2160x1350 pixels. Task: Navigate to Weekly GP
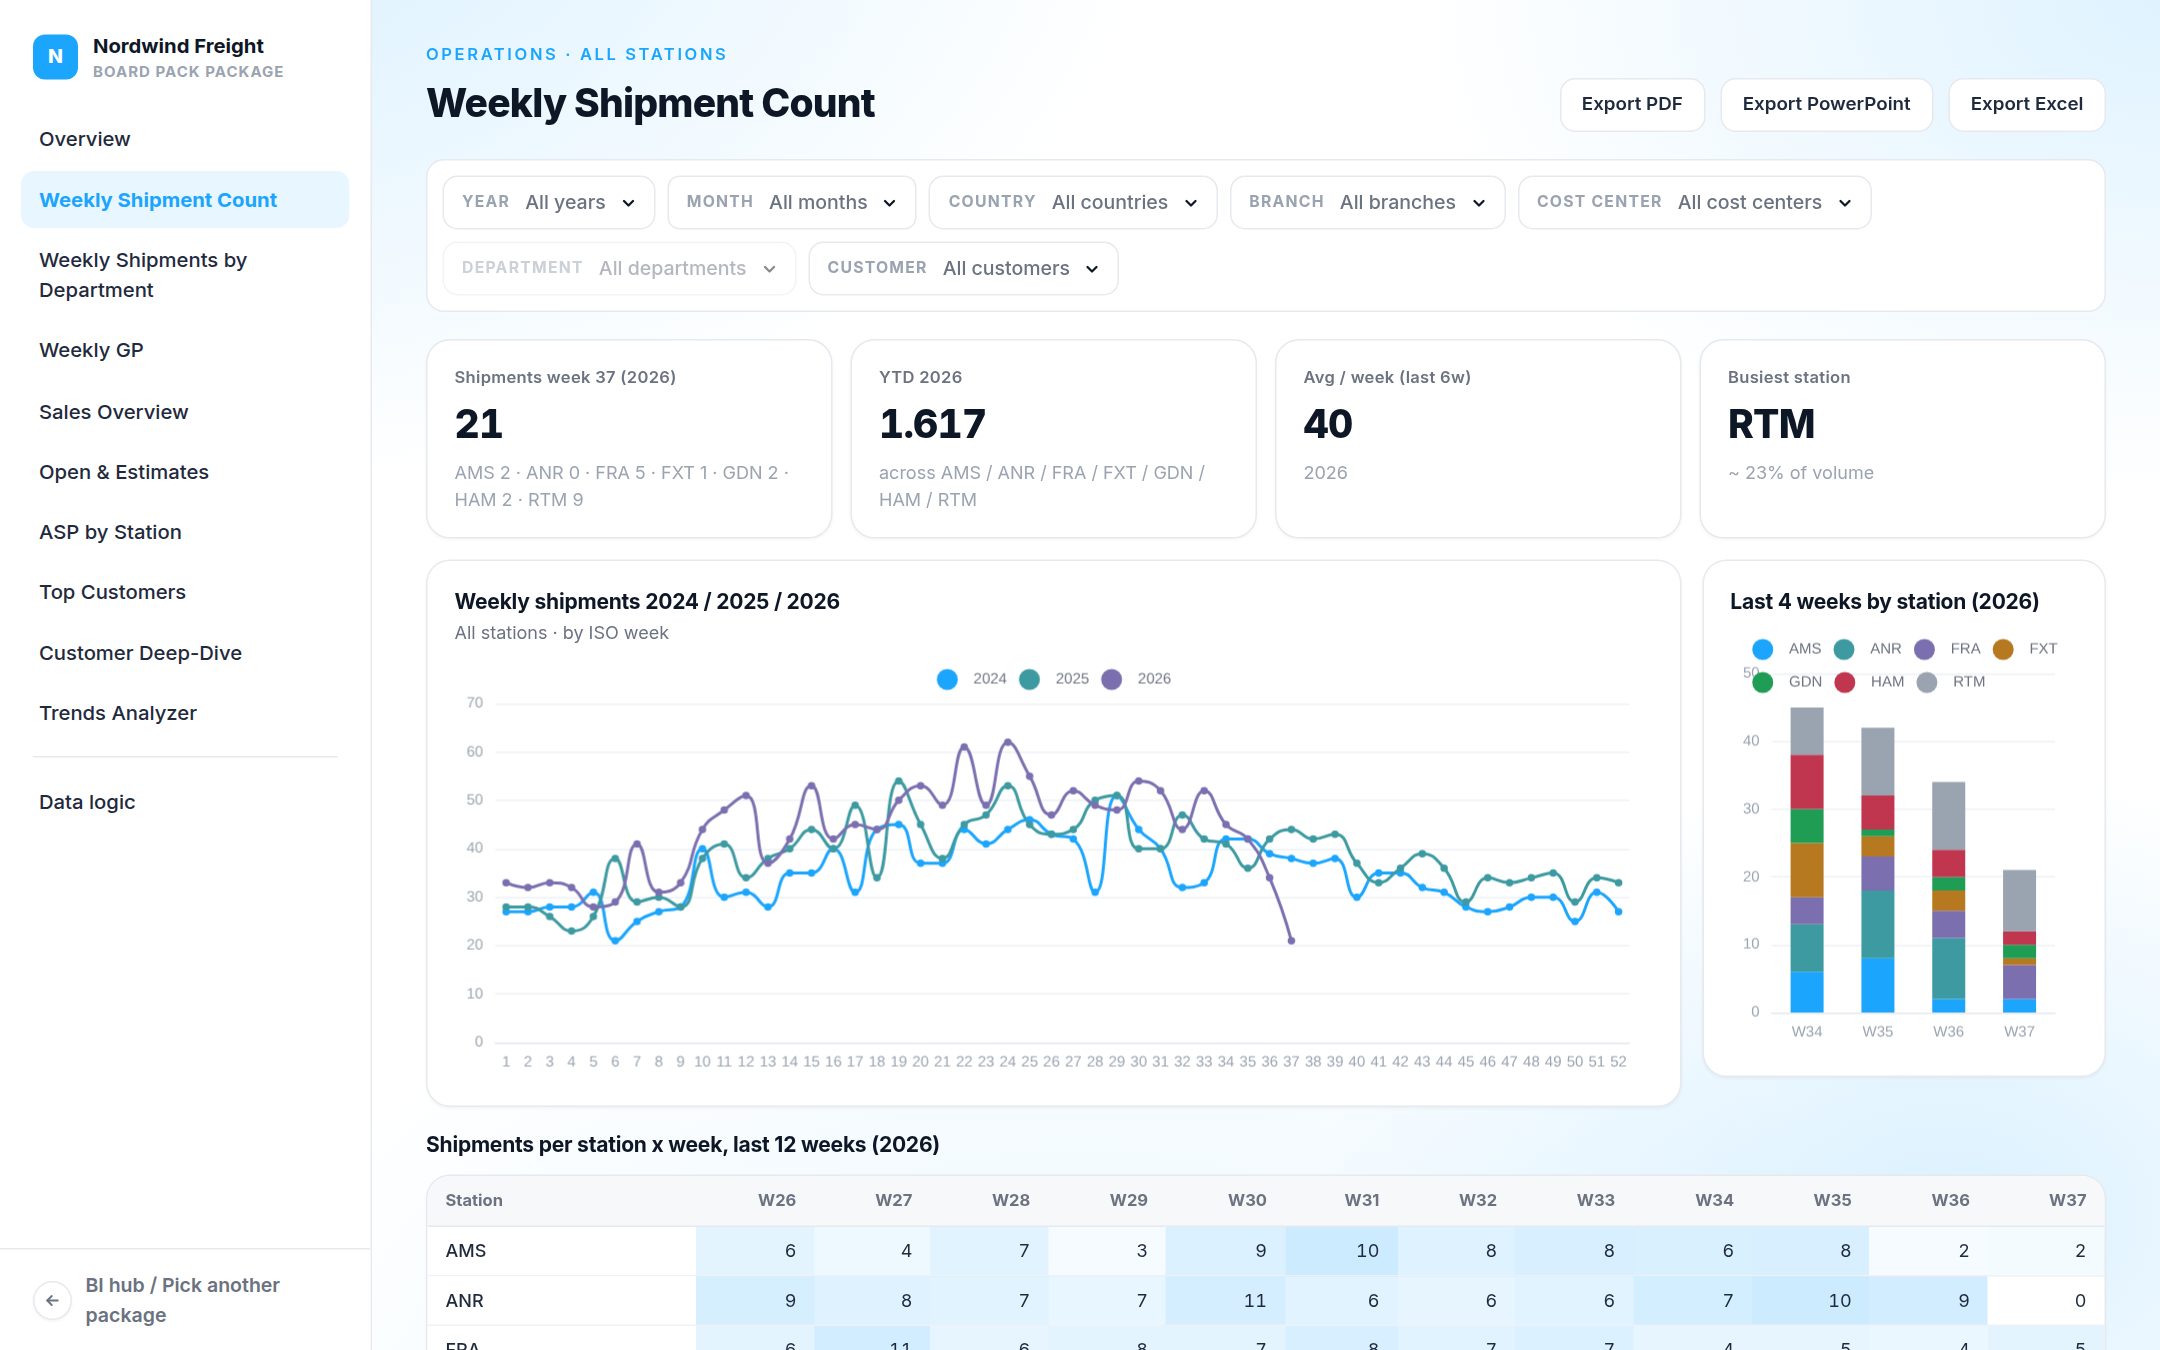[185, 350]
